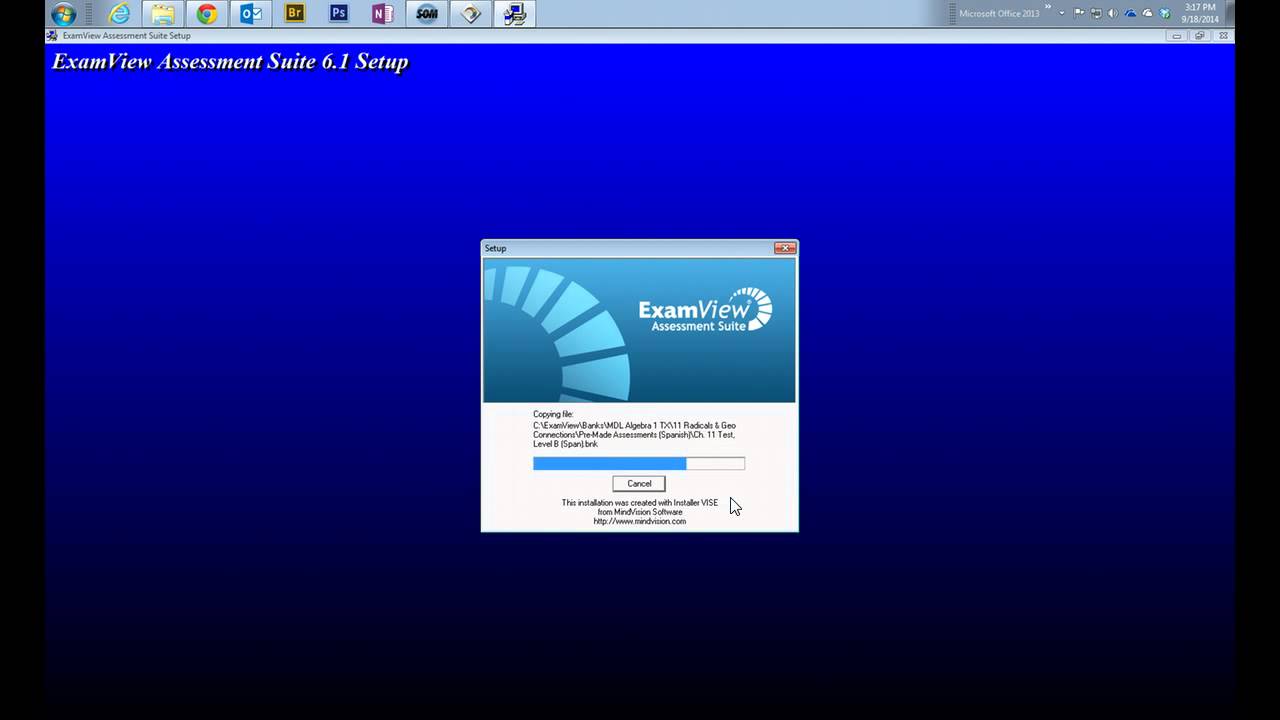The image size is (1280, 720).
Task: Open Outlook from the taskbar
Action: tap(251, 14)
